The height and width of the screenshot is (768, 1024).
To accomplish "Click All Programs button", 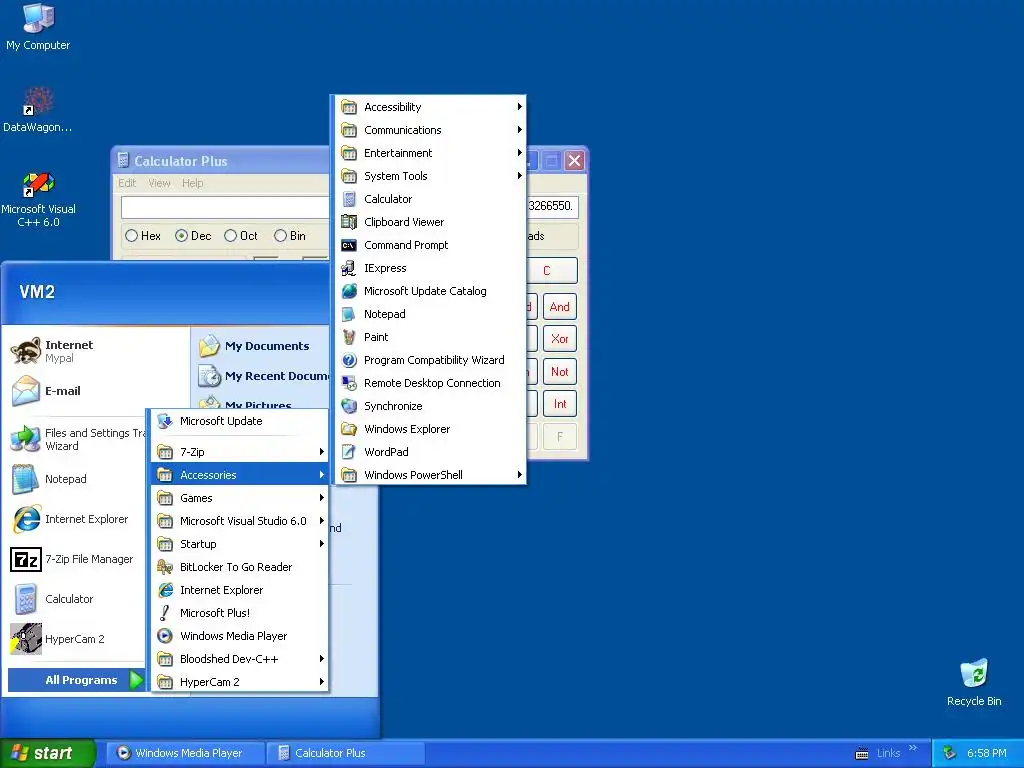I will (x=76, y=680).
